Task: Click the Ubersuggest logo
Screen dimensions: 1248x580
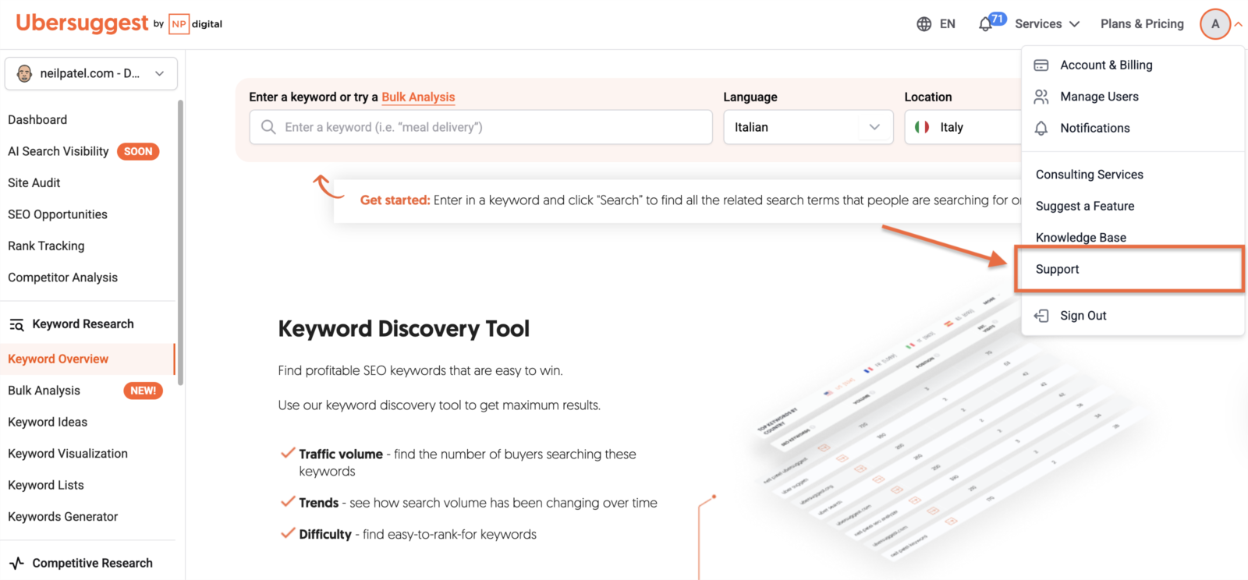Action: click(82, 23)
